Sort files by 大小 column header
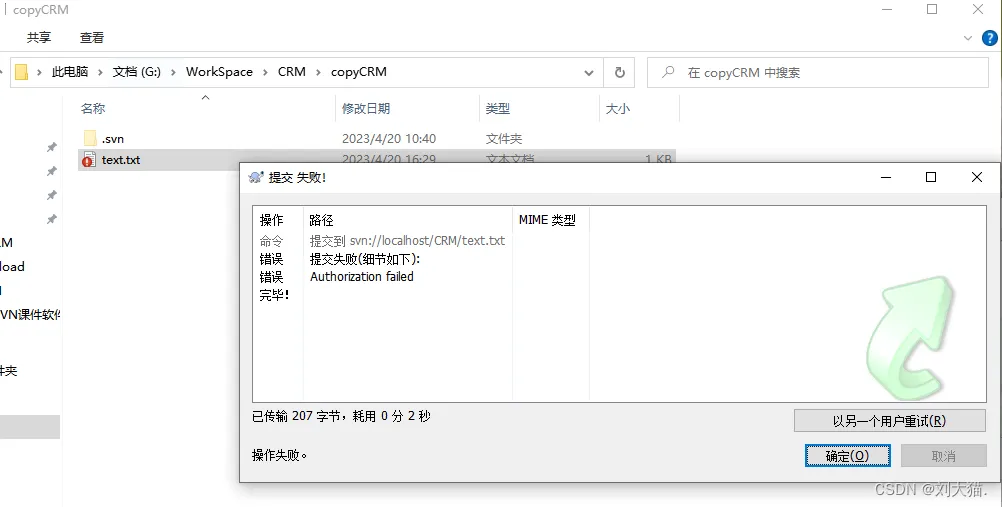Image resolution: width=1002 pixels, height=507 pixels. [617, 109]
